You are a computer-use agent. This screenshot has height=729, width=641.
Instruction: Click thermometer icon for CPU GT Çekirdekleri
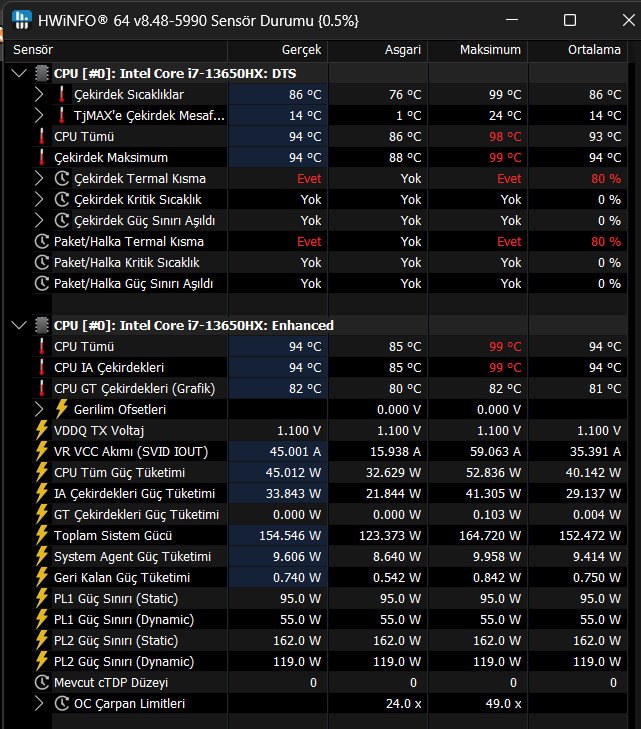point(42,388)
